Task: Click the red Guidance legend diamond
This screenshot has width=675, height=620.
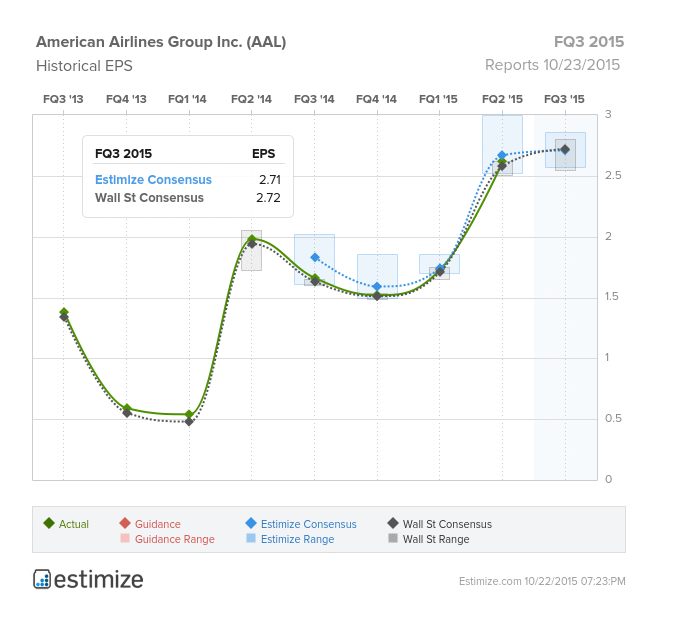Action: (x=125, y=523)
